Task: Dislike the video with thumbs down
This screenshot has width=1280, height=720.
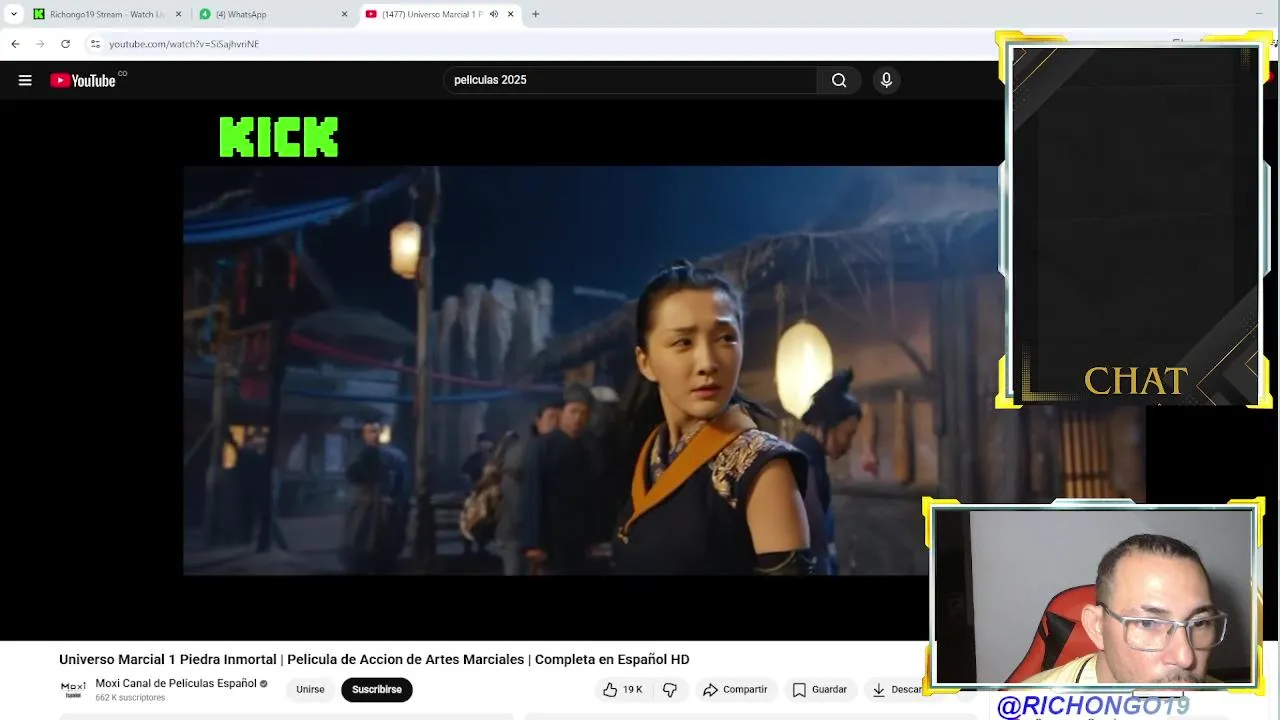Action: tap(670, 689)
